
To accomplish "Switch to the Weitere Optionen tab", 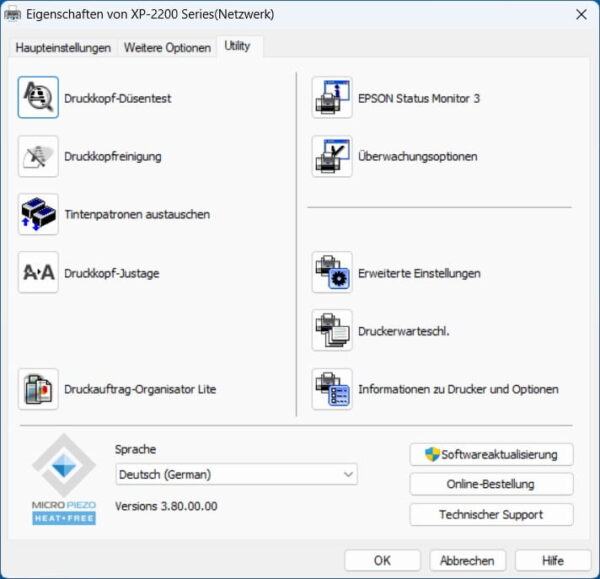I will click(x=167, y=48).
